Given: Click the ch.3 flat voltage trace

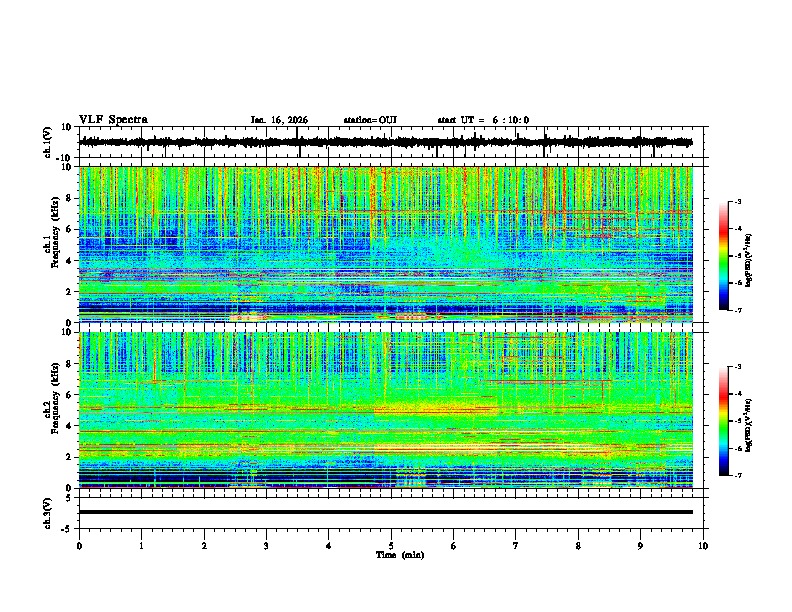Looking at the screenshot, I should [385, 512].
